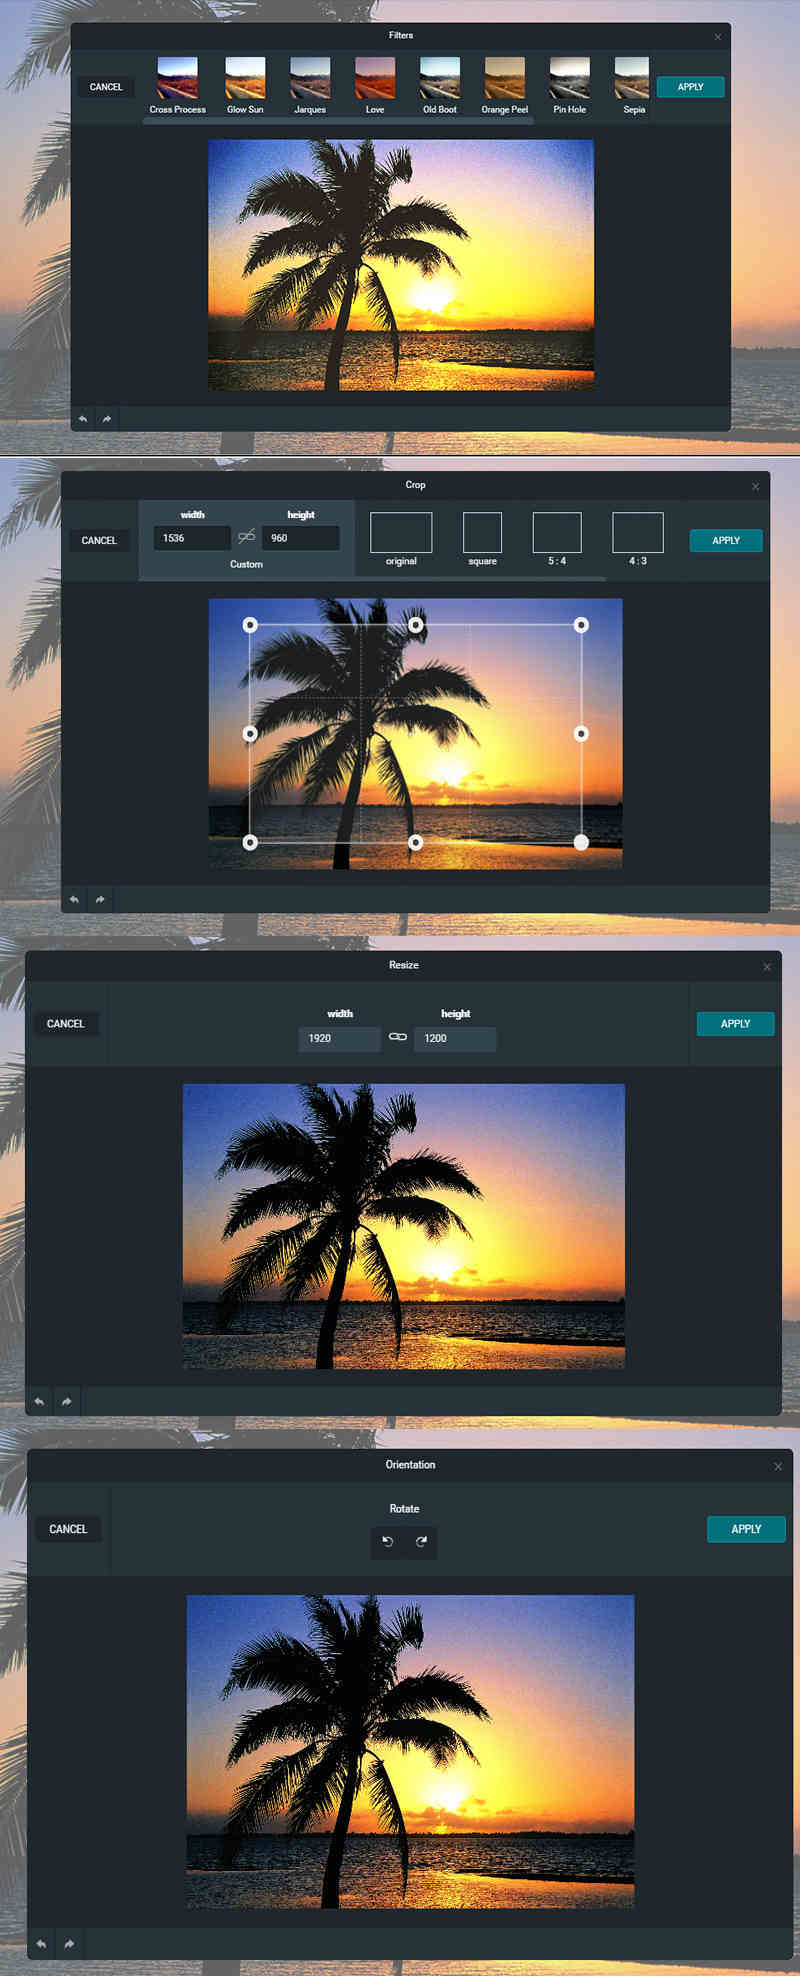Close the Resize panel
This screenshot has width=800, height=1986.
tap(767, 967)
